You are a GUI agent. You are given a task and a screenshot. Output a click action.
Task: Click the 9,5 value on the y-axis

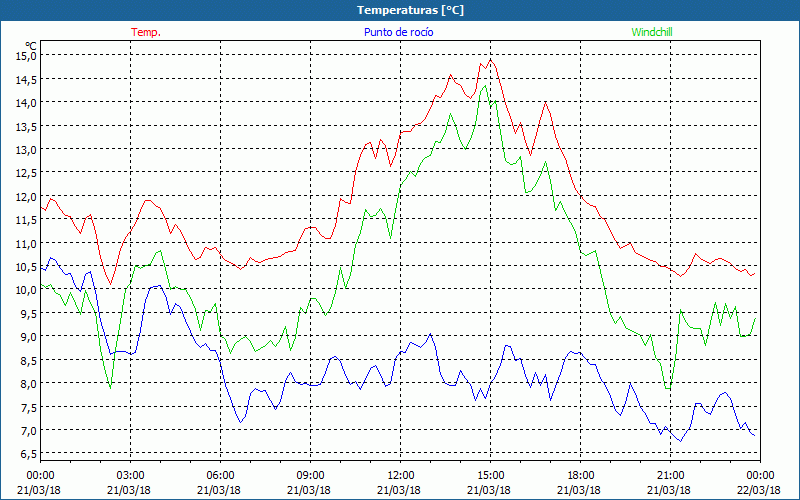(x=29, y=313)
